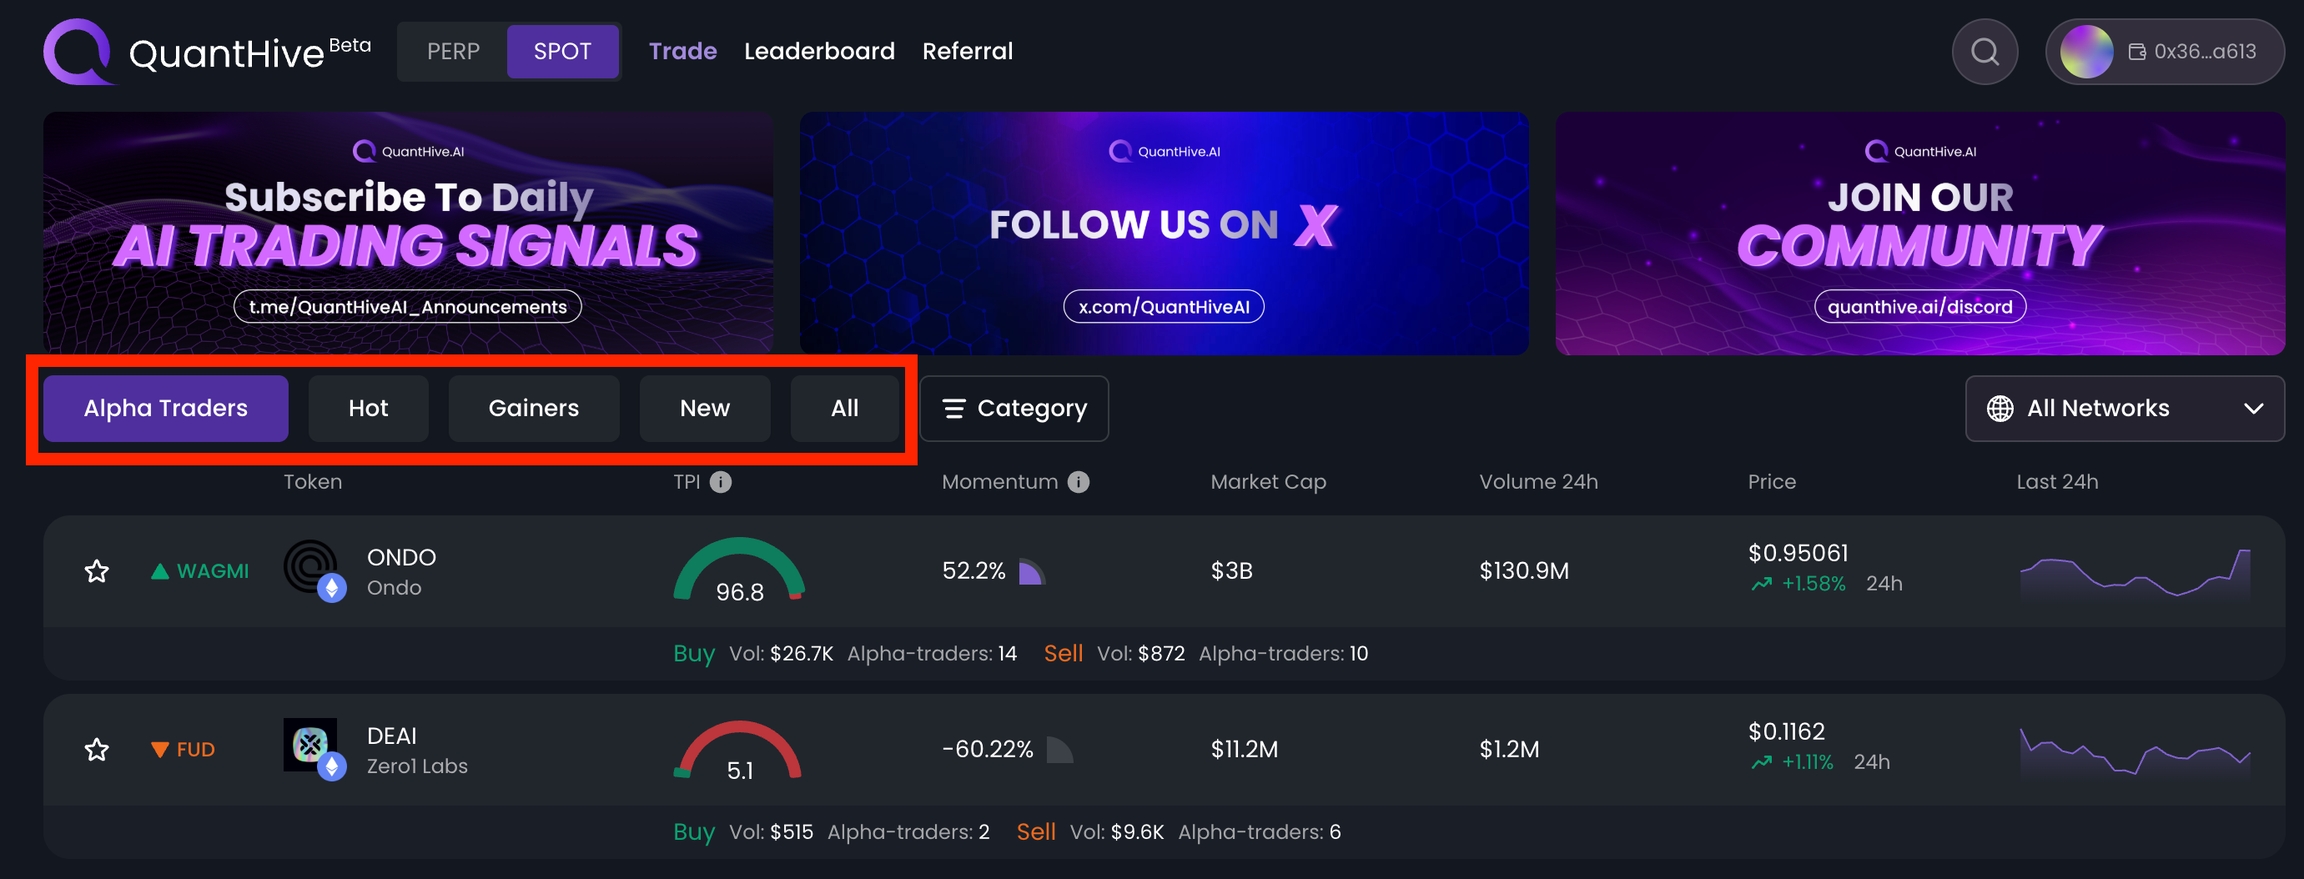Click the search magnifier icon
The width and height of the screenshot is (2304, 879).
[x=1985, y=51]
